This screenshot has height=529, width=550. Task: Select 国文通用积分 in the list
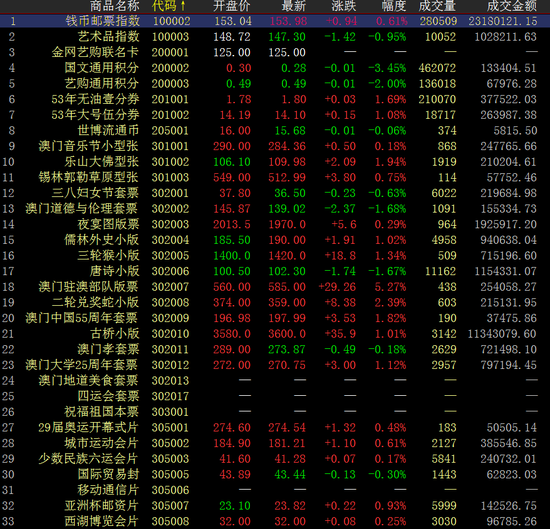pos(275,68)
